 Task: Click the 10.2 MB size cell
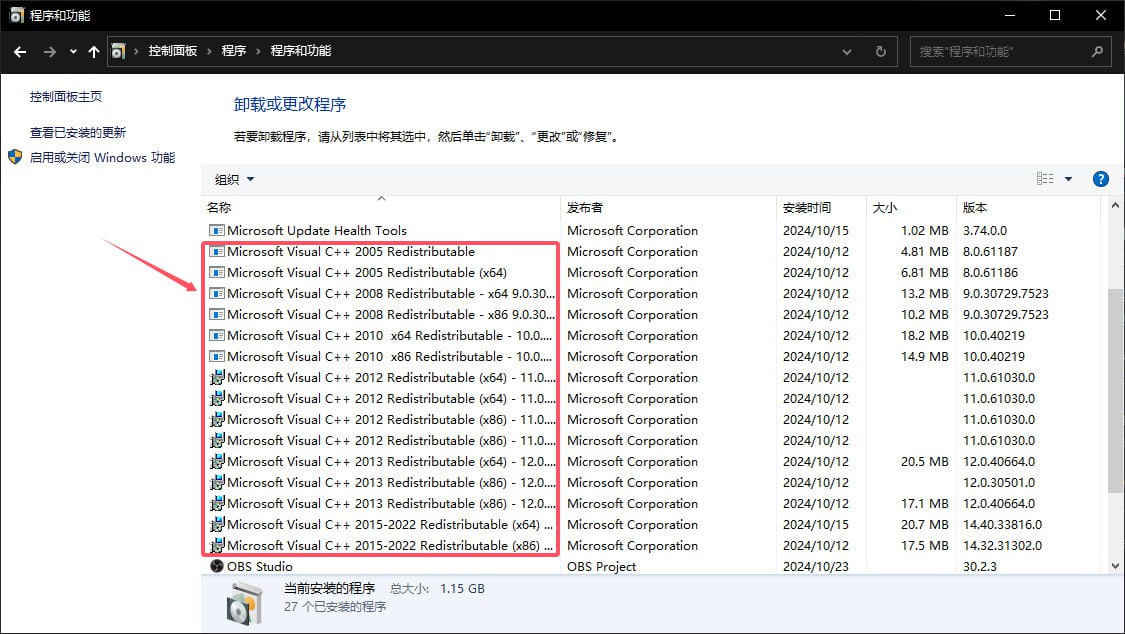click(x=925, y=314)
